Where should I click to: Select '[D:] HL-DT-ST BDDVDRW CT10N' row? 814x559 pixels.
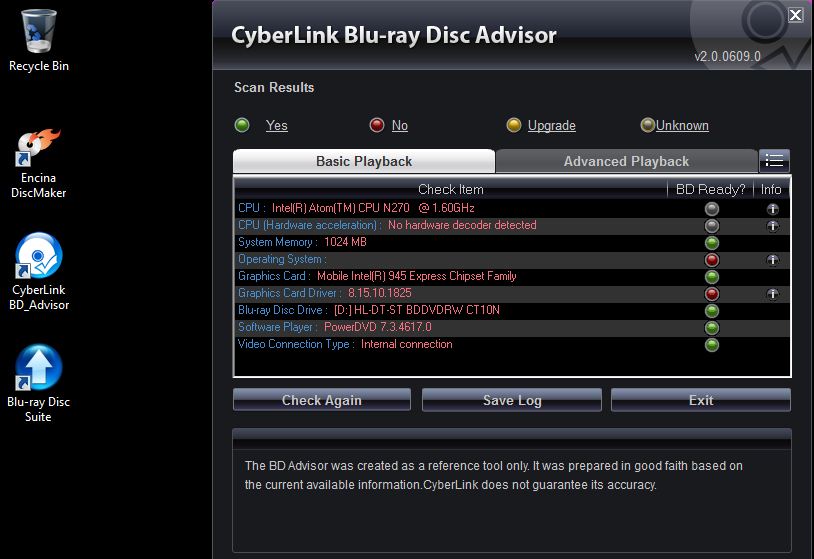[x=512, y=310]
